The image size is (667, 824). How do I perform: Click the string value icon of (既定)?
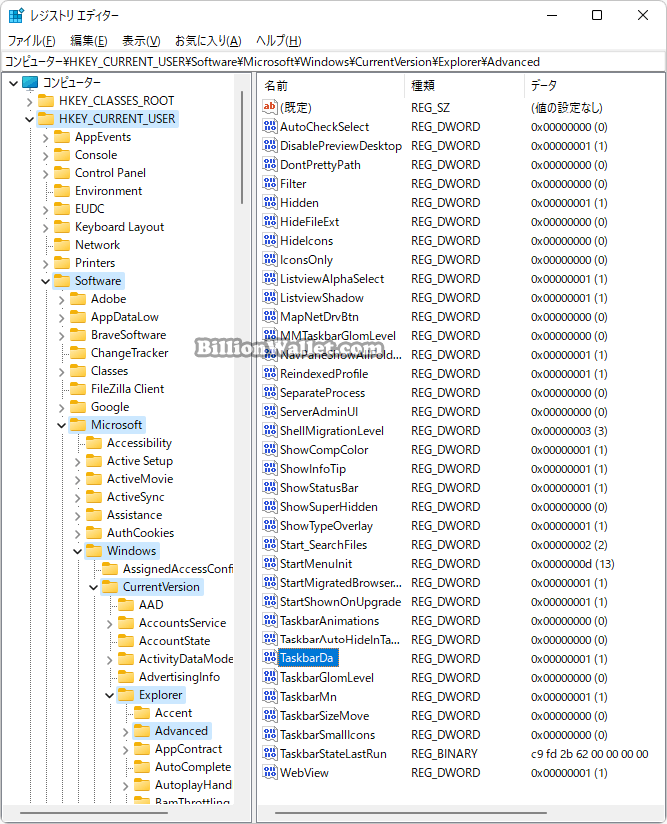tap(270, 107)
